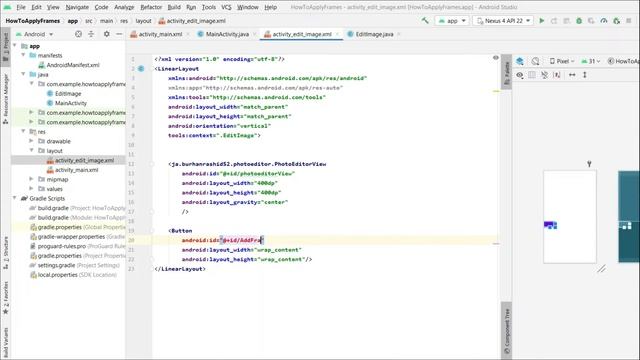
Task: Click the orientation for preview icon
Action: [535, 61]
